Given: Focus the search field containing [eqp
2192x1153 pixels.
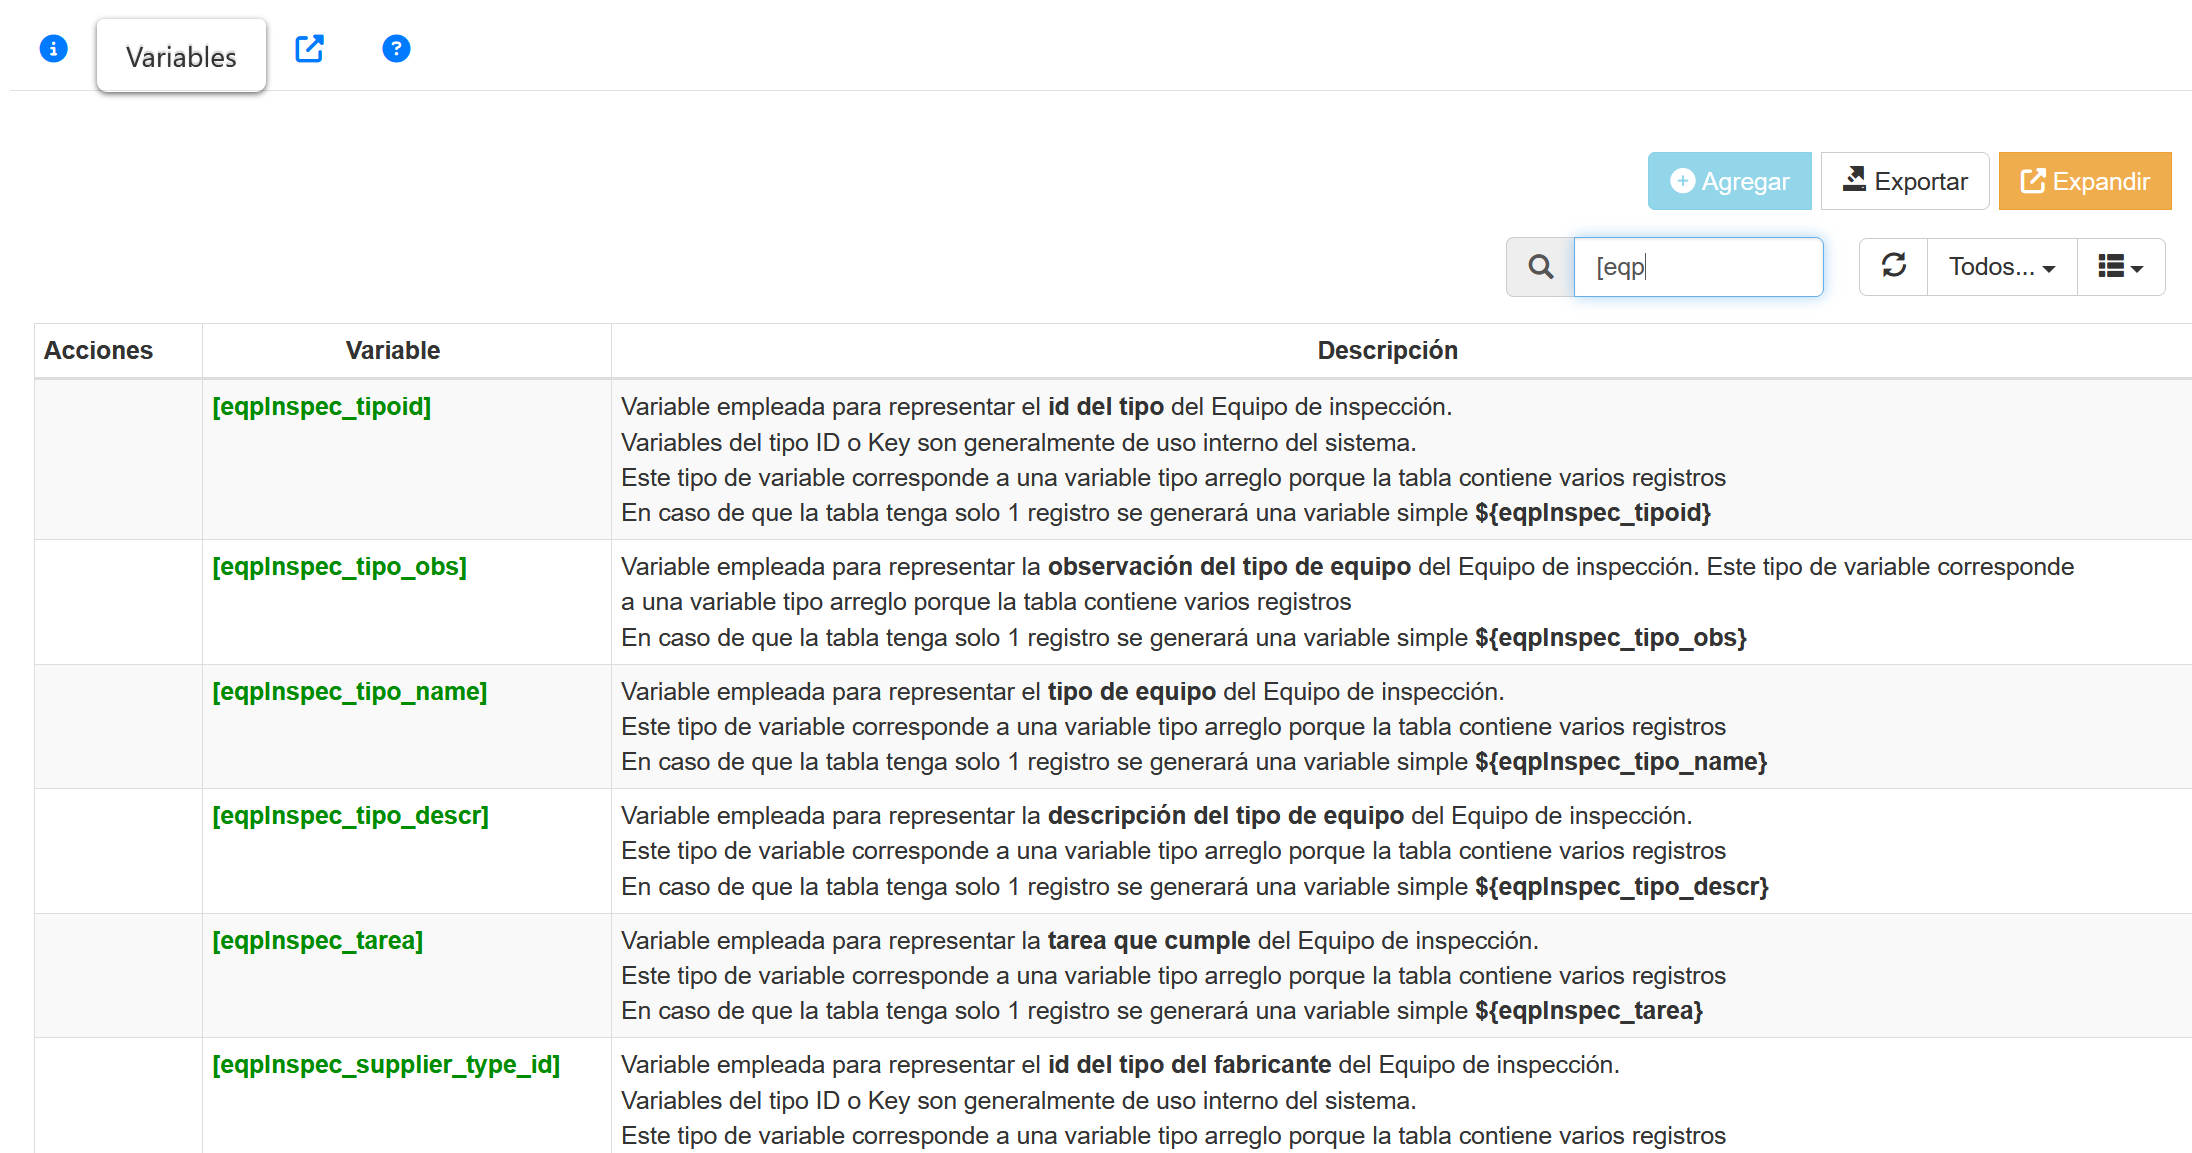Looking at the screenshot, I should click(x=1698, y=267).
